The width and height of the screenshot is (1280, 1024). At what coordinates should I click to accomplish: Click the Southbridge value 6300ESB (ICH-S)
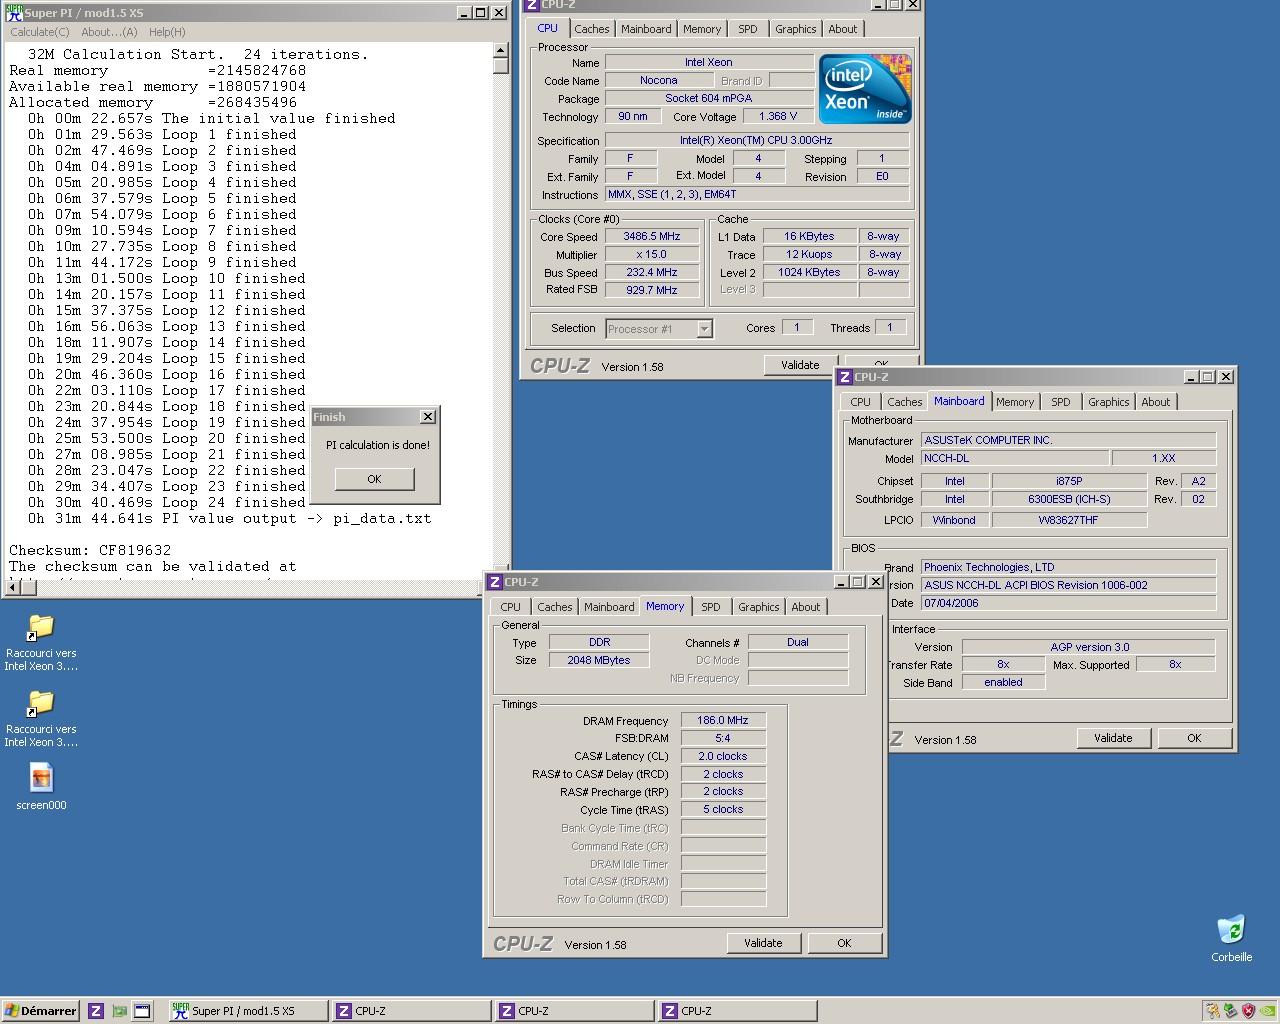pos(1069,499)
